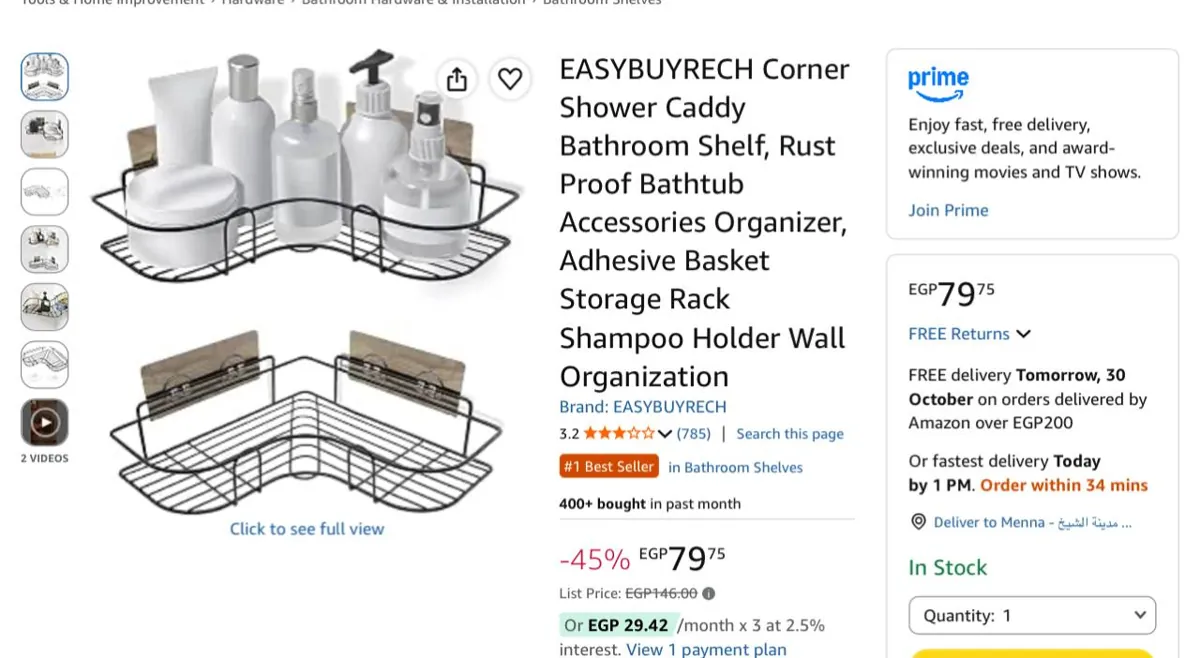This screenshot has height=658, width=1200.
Task: Open the 785 ratings link
Action: pyautogui.click(x=694, y=434)
